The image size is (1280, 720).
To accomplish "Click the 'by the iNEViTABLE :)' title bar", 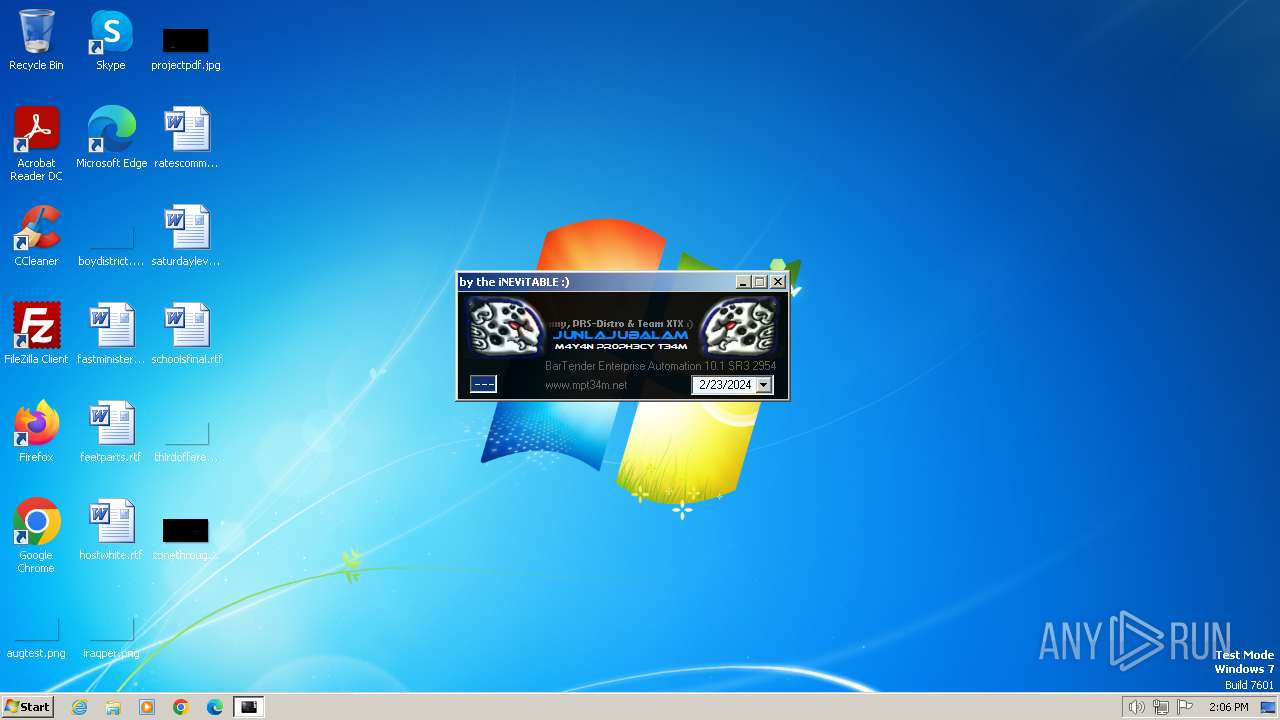I will point(596,282).
